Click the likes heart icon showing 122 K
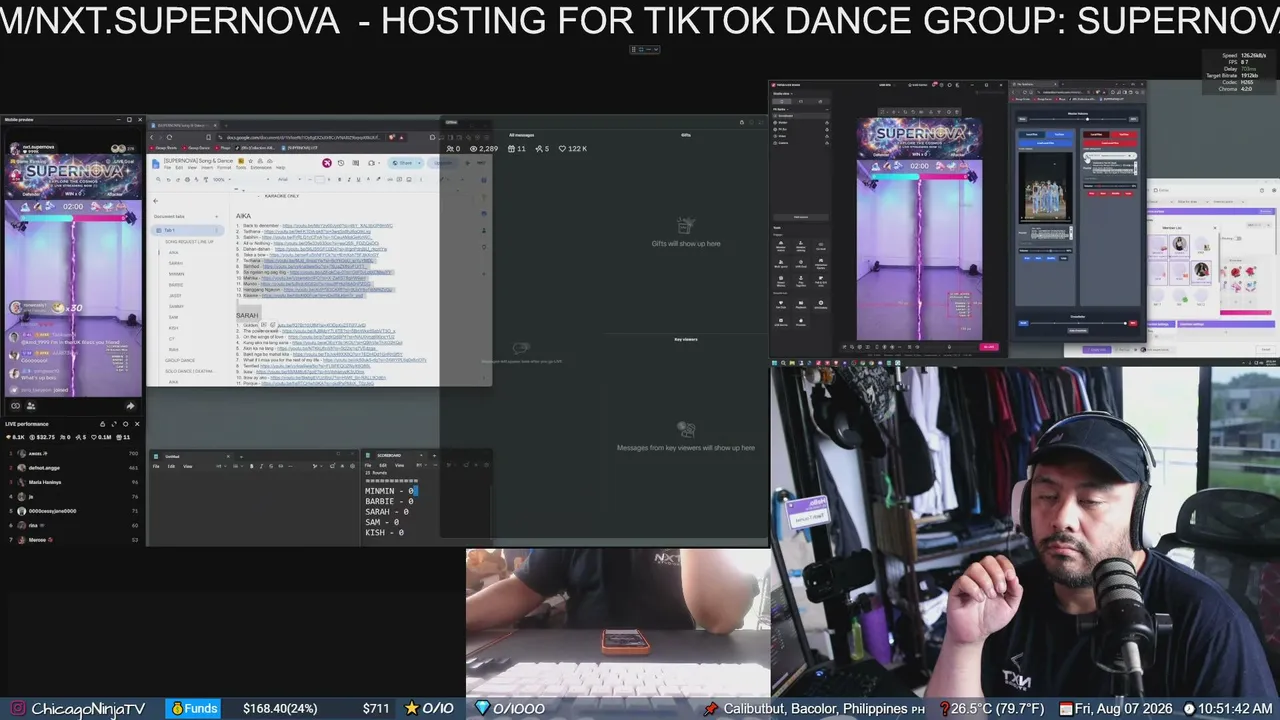The image size is (1280, 720). click(563, 149)
